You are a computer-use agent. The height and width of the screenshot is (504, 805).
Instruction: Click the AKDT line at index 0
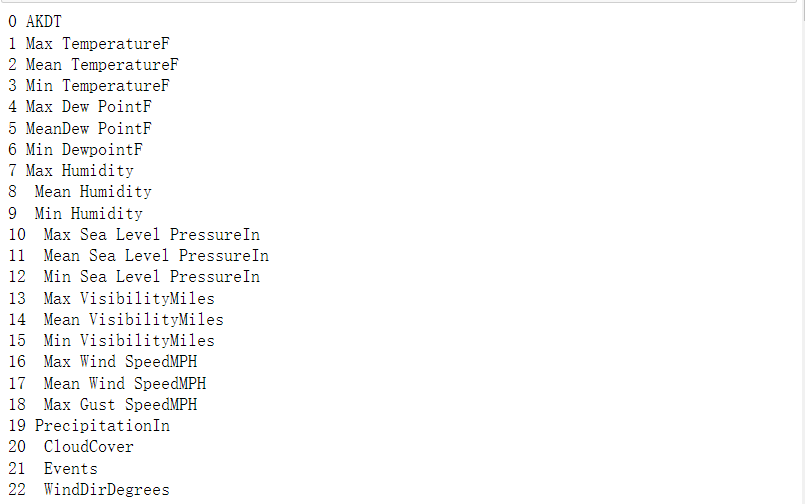pyautogui.click(x=43, y=21)
